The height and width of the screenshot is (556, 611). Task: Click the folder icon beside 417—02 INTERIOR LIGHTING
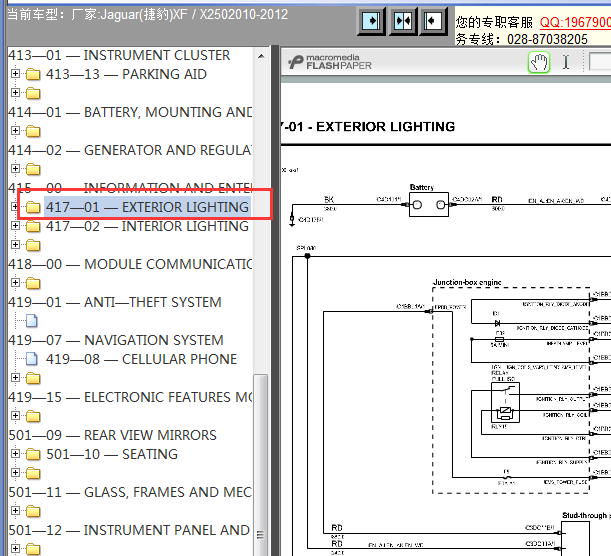(x=33, y=226)
